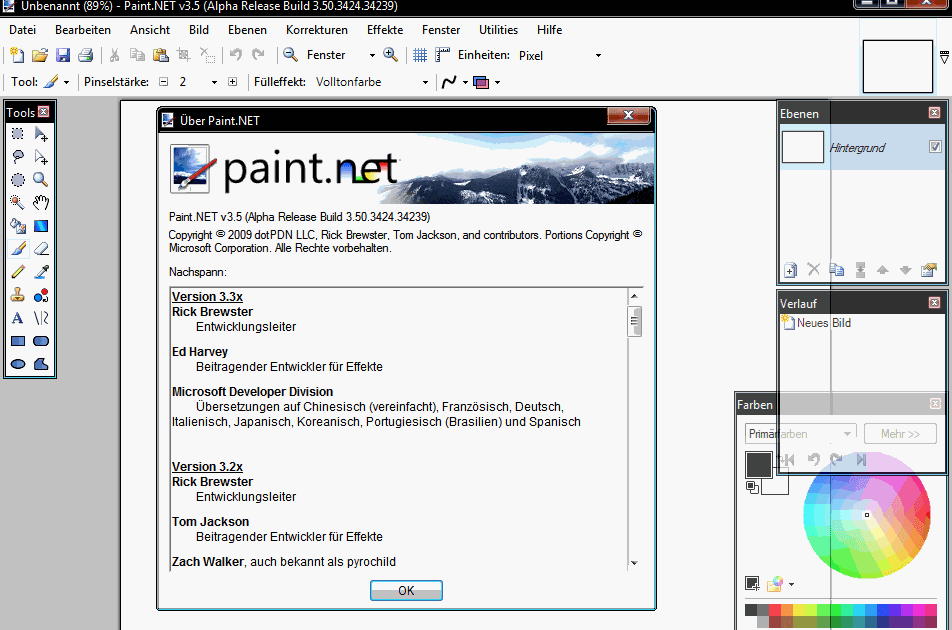Select the Rectangle Select tool
Screen dimensions: 952x630
(x=18, y=134)
